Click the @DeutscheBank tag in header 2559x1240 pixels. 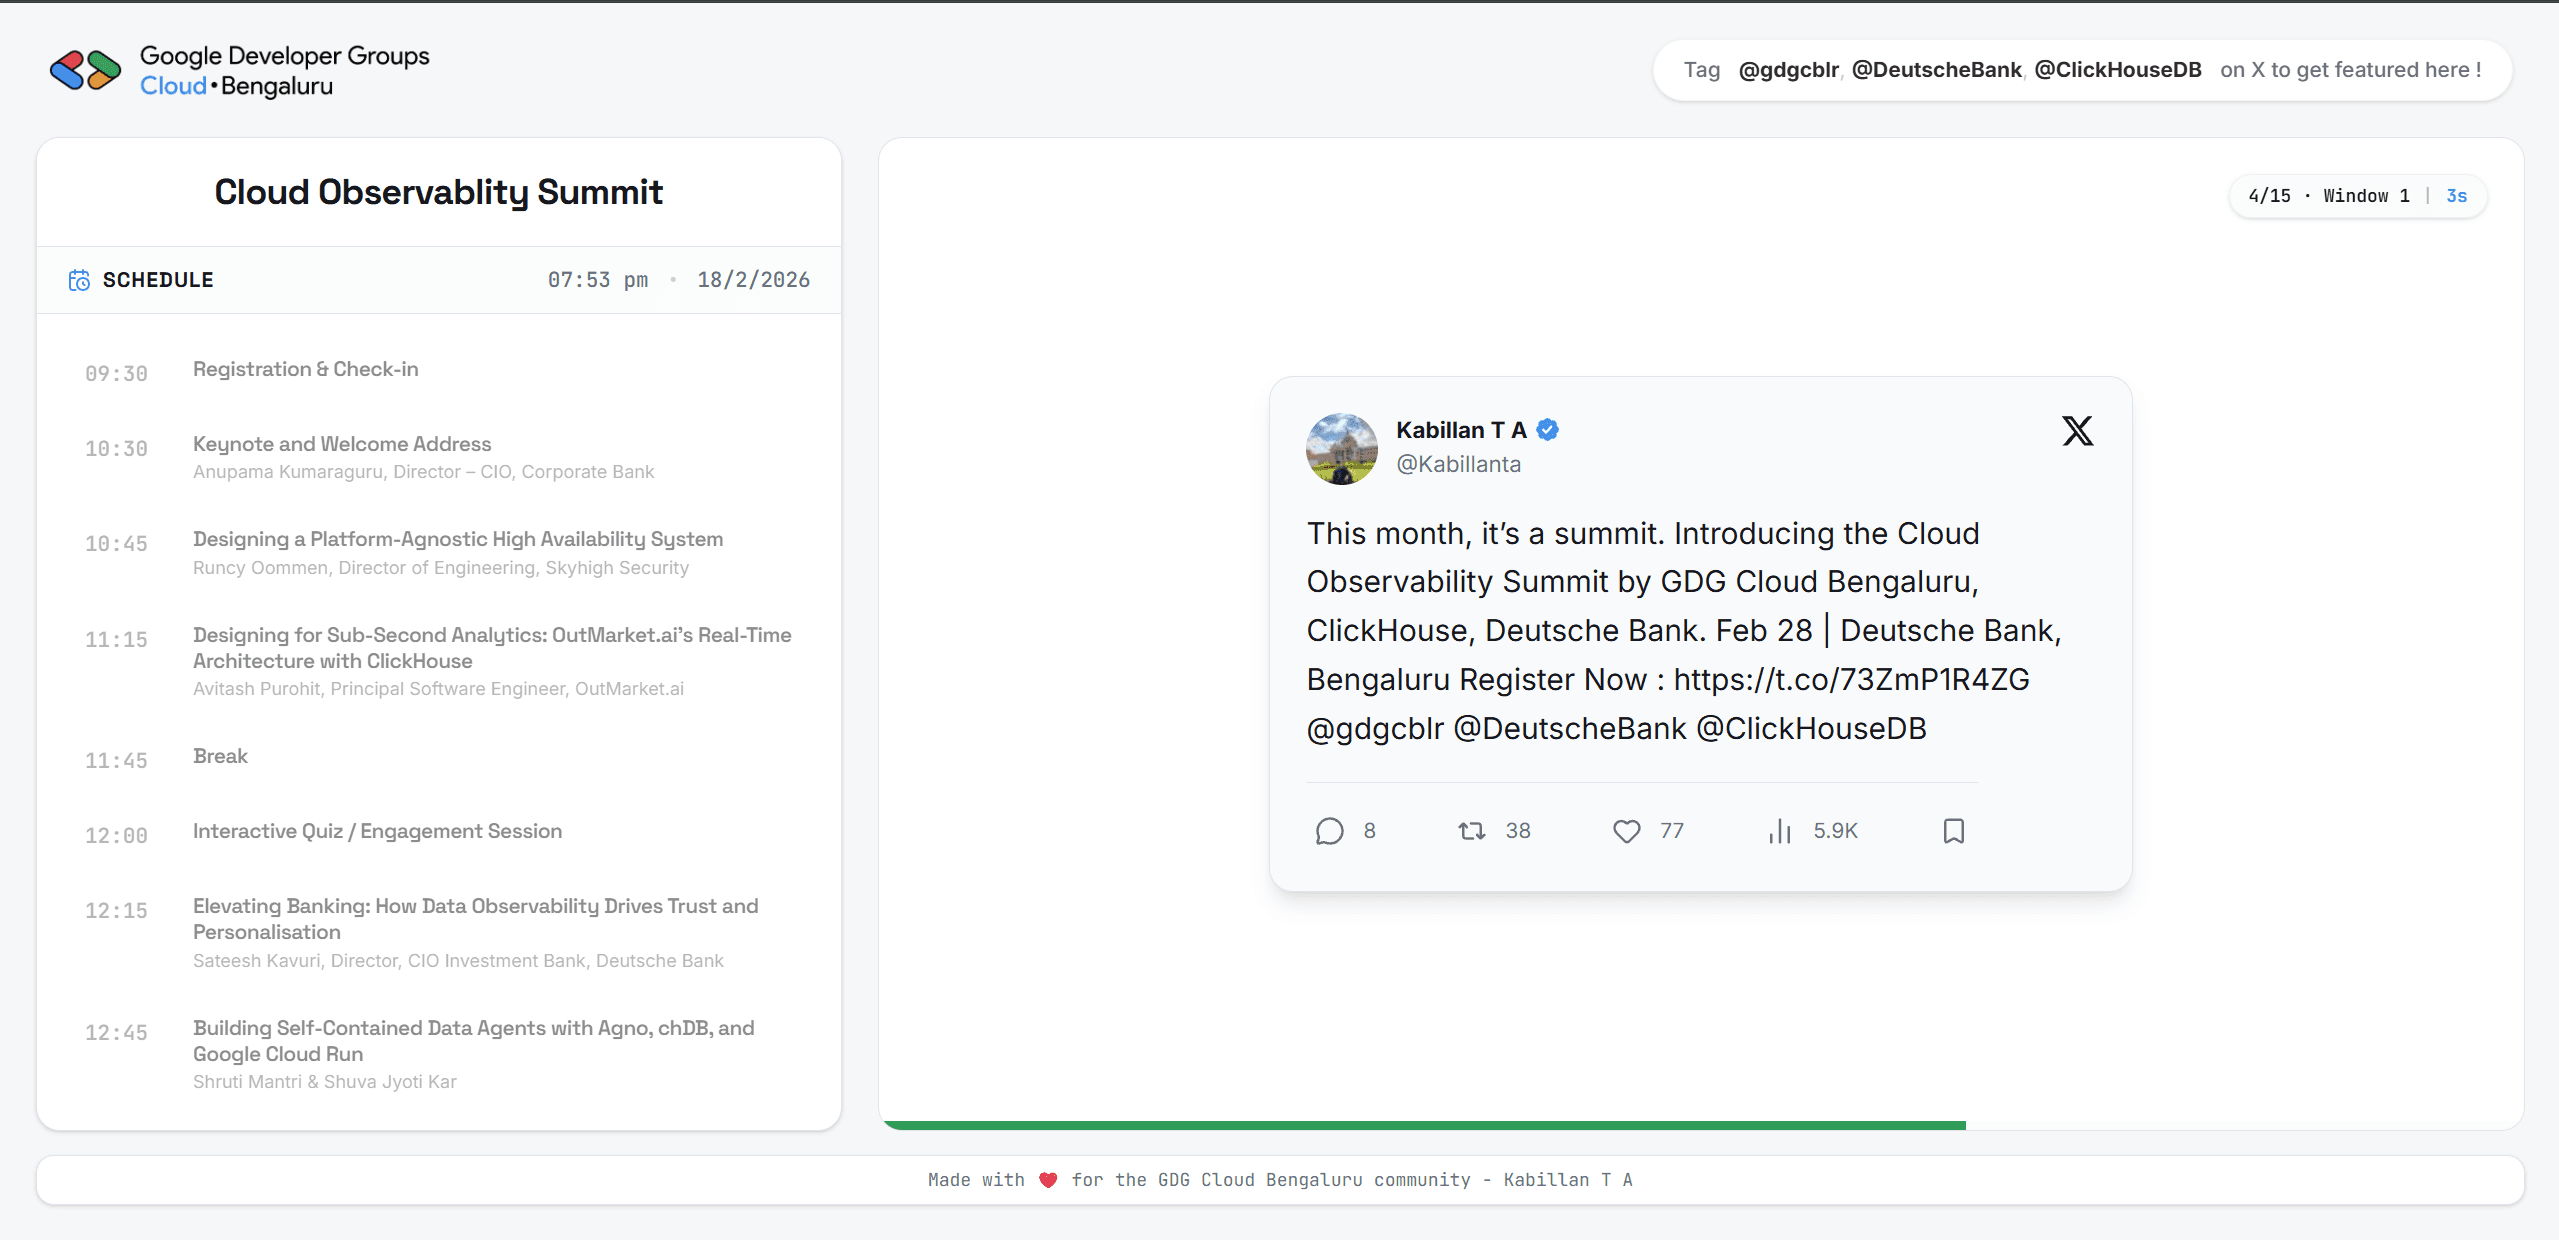[x=1936, y=70]
